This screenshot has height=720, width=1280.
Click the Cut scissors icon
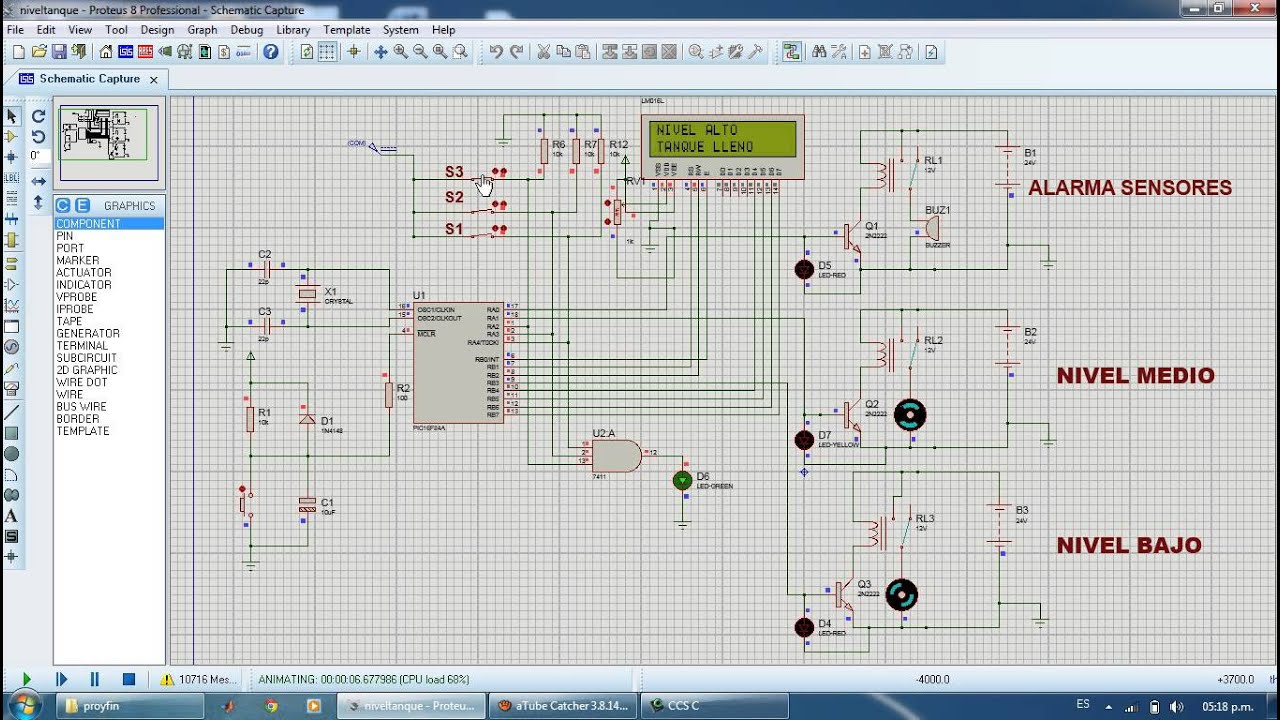tap(543, 52)
